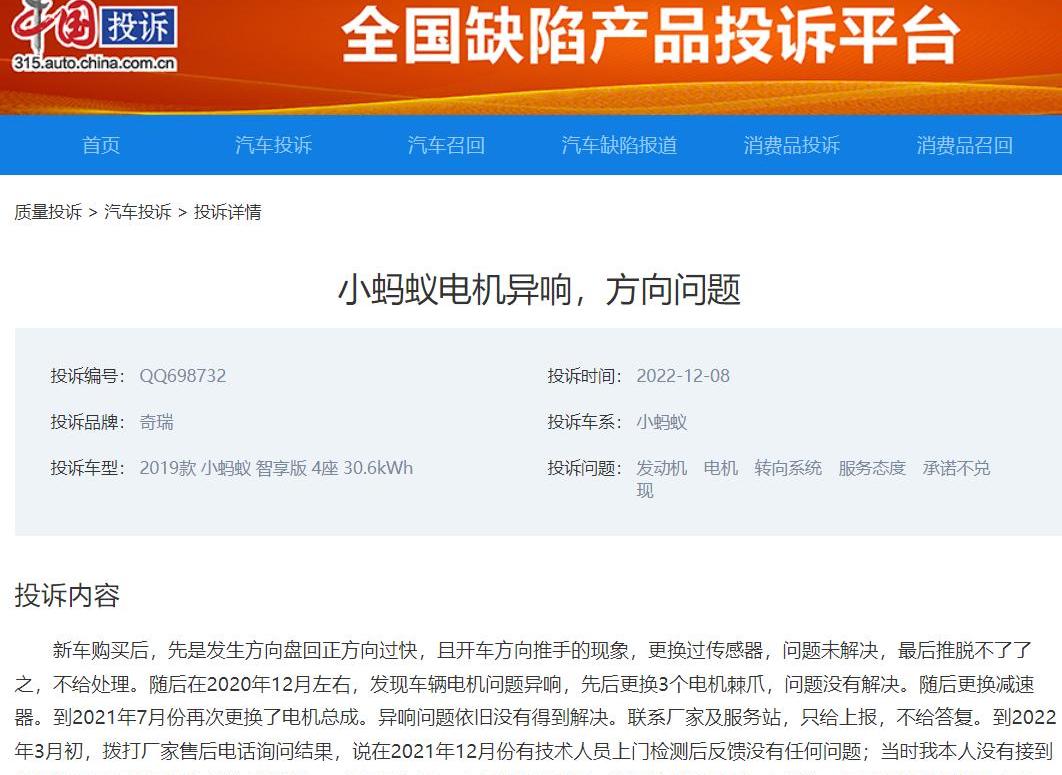Click the 投诉车型 label

pyautogui.click(x=87, y=468)
